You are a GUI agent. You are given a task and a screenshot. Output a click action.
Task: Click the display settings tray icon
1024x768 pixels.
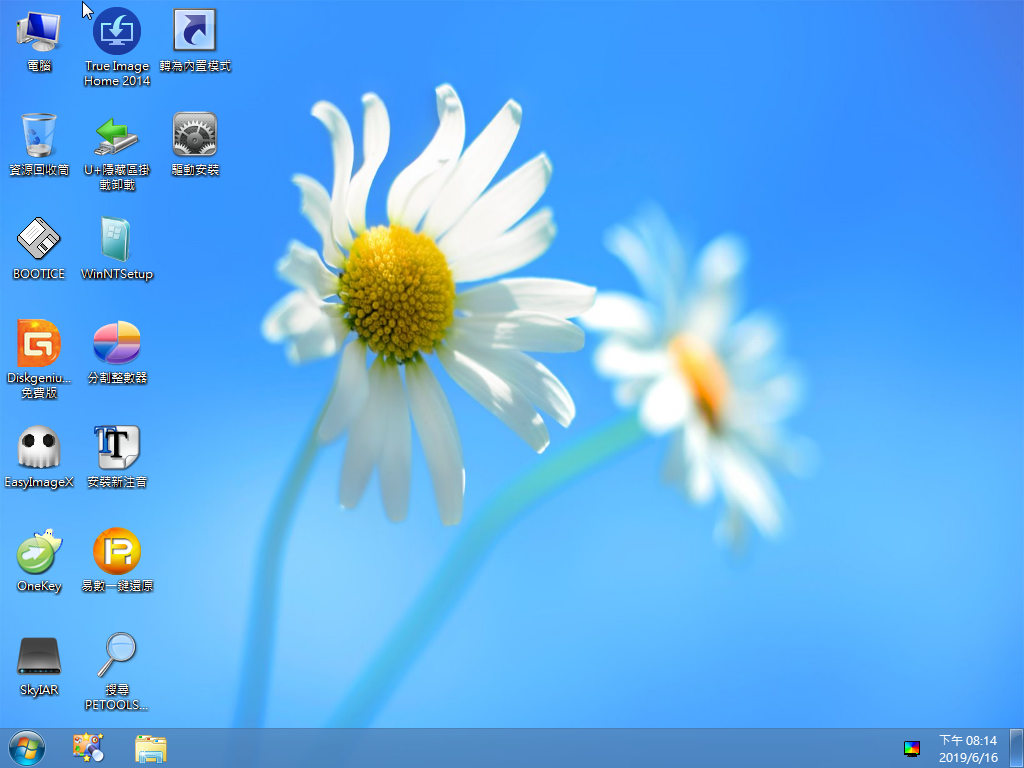(x=912, y=748)
